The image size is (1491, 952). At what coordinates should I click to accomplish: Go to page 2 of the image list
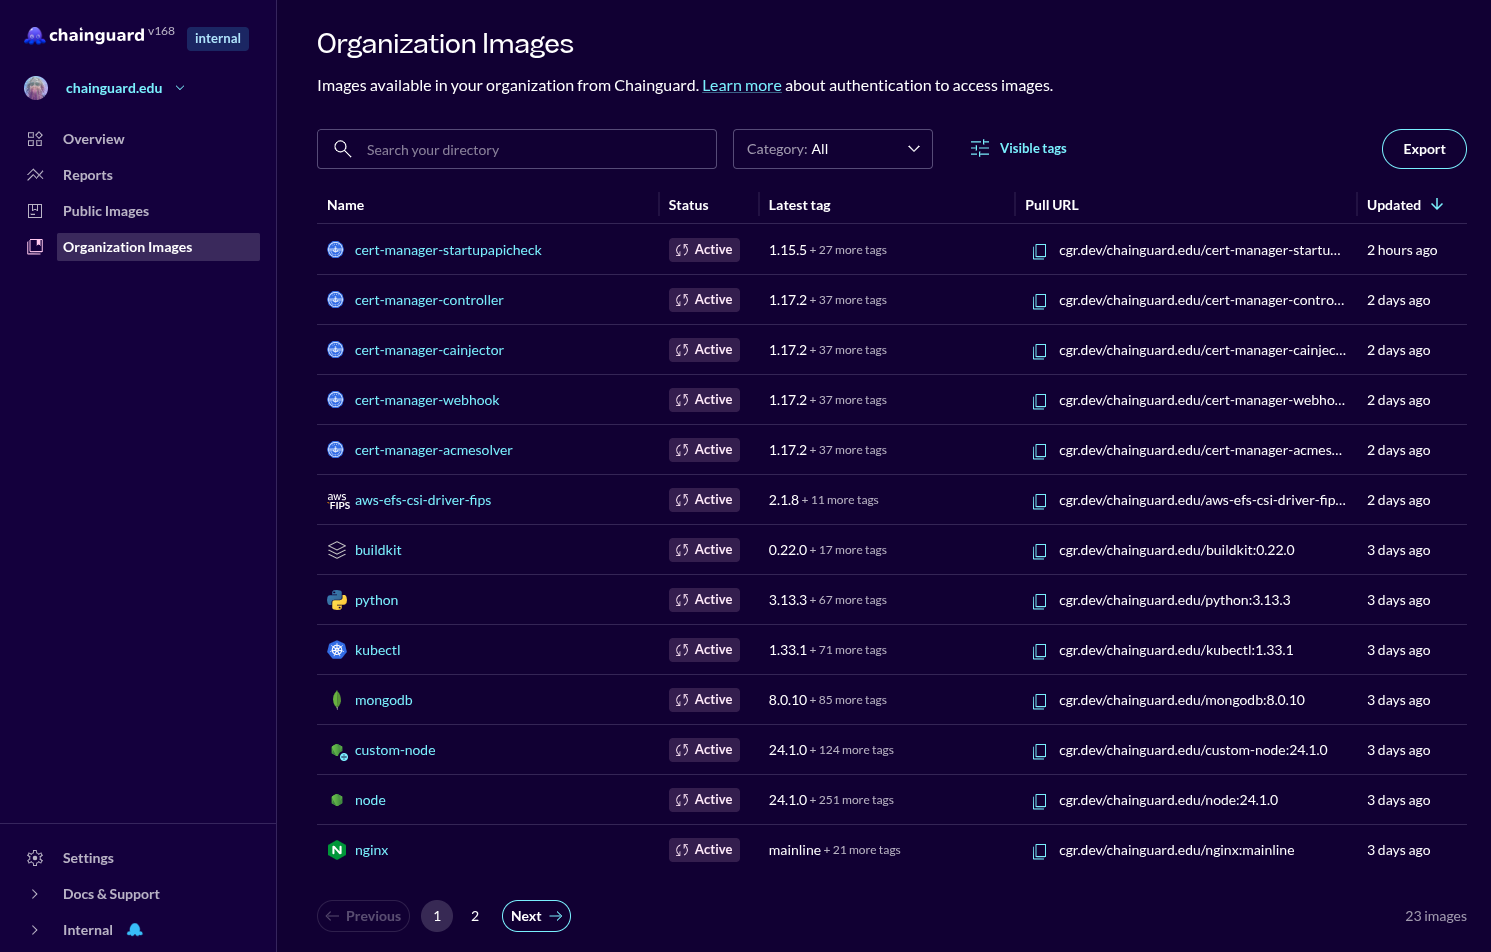click(475, 915)
